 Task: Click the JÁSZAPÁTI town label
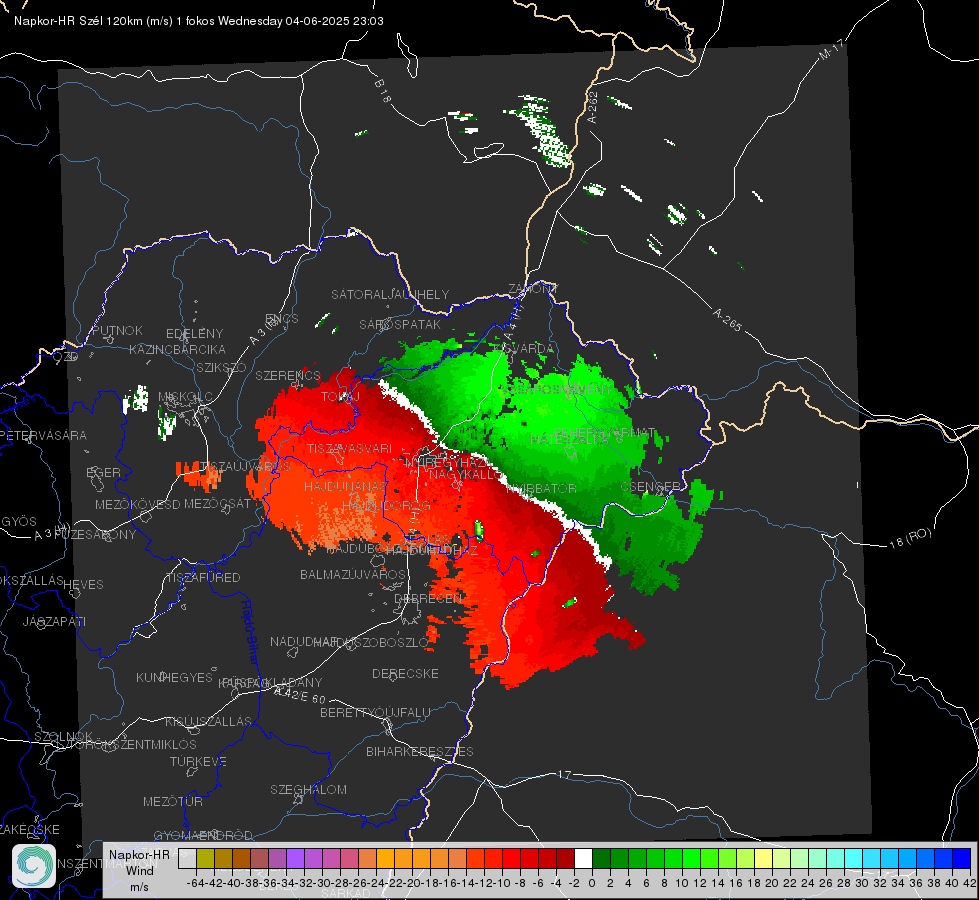click(x=54, y=621)
